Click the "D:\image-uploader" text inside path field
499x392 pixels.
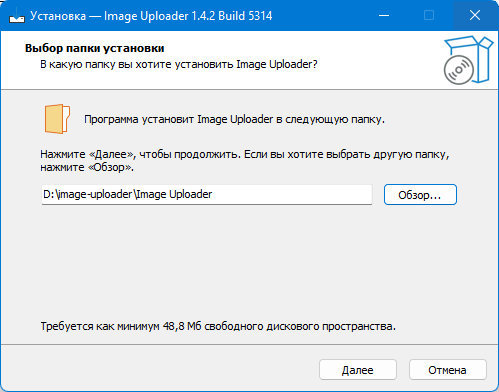(88, 194)
